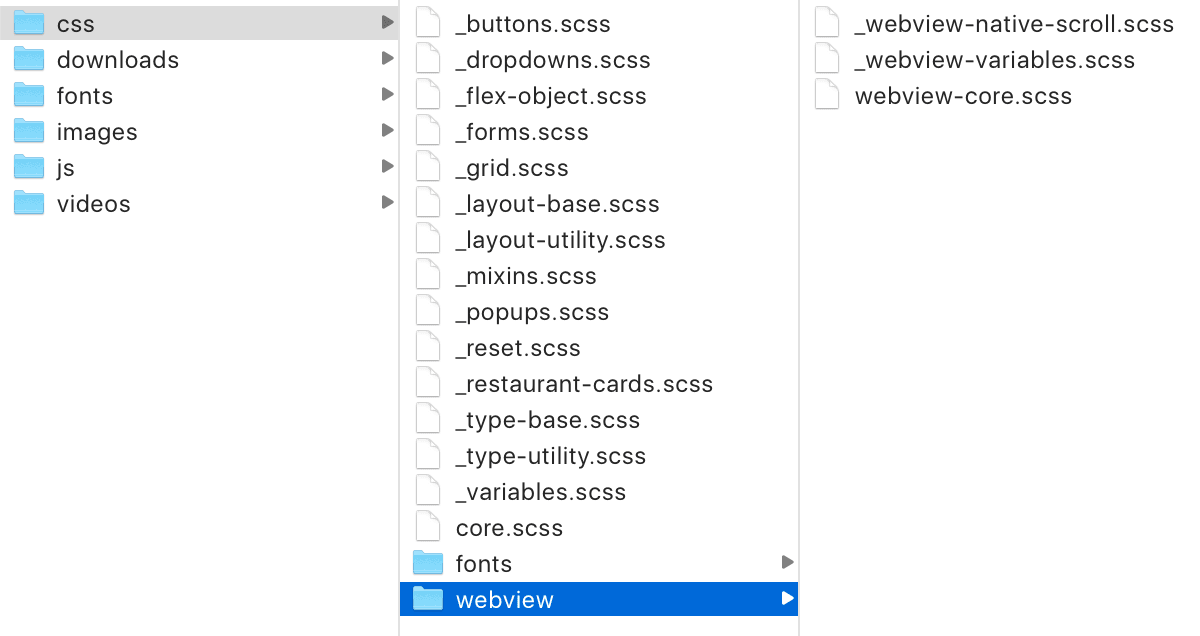This screenshot has height=636, width=1200.
Task: Expand the fonts subfolder arrow in css
Action: click(x=787, y=563)
